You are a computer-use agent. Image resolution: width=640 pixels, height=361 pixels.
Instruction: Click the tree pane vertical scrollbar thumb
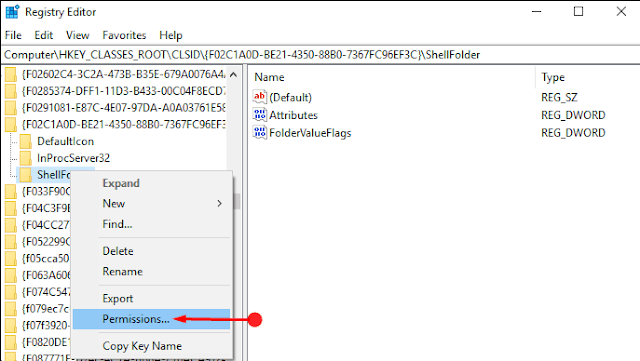pos(237,201)
